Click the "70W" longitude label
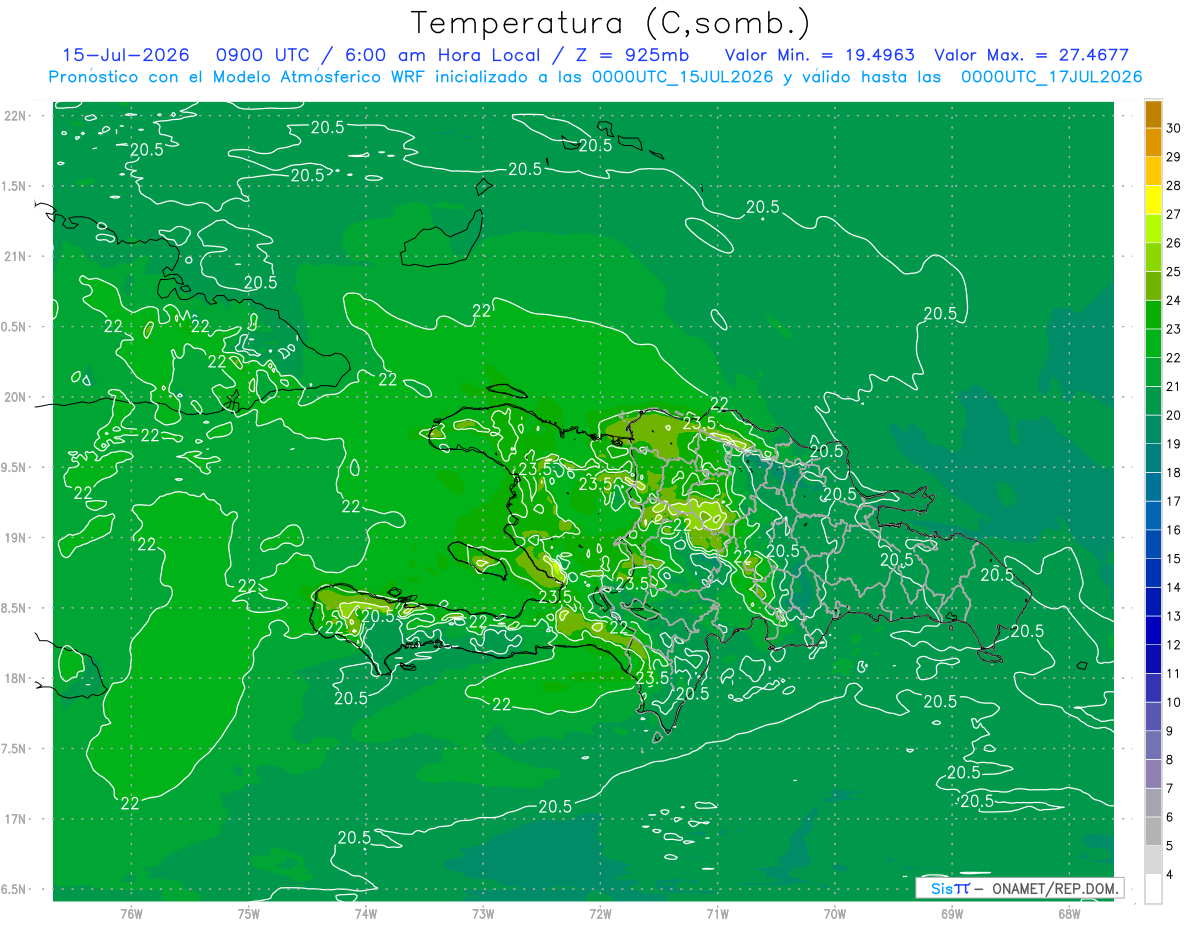The image size is (1200, 927). point(835,913)
